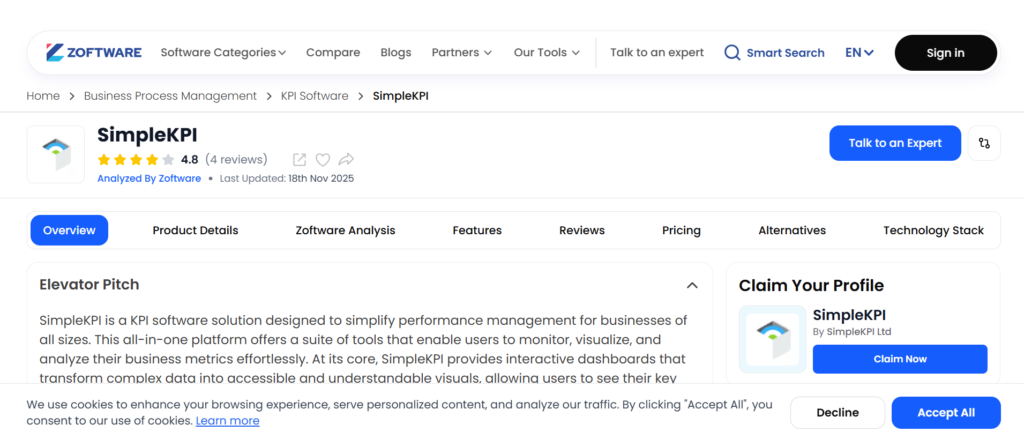Open the Partners dropdown menu
The height and width of the screenshot is (439, 1024).
click(461, 53)
